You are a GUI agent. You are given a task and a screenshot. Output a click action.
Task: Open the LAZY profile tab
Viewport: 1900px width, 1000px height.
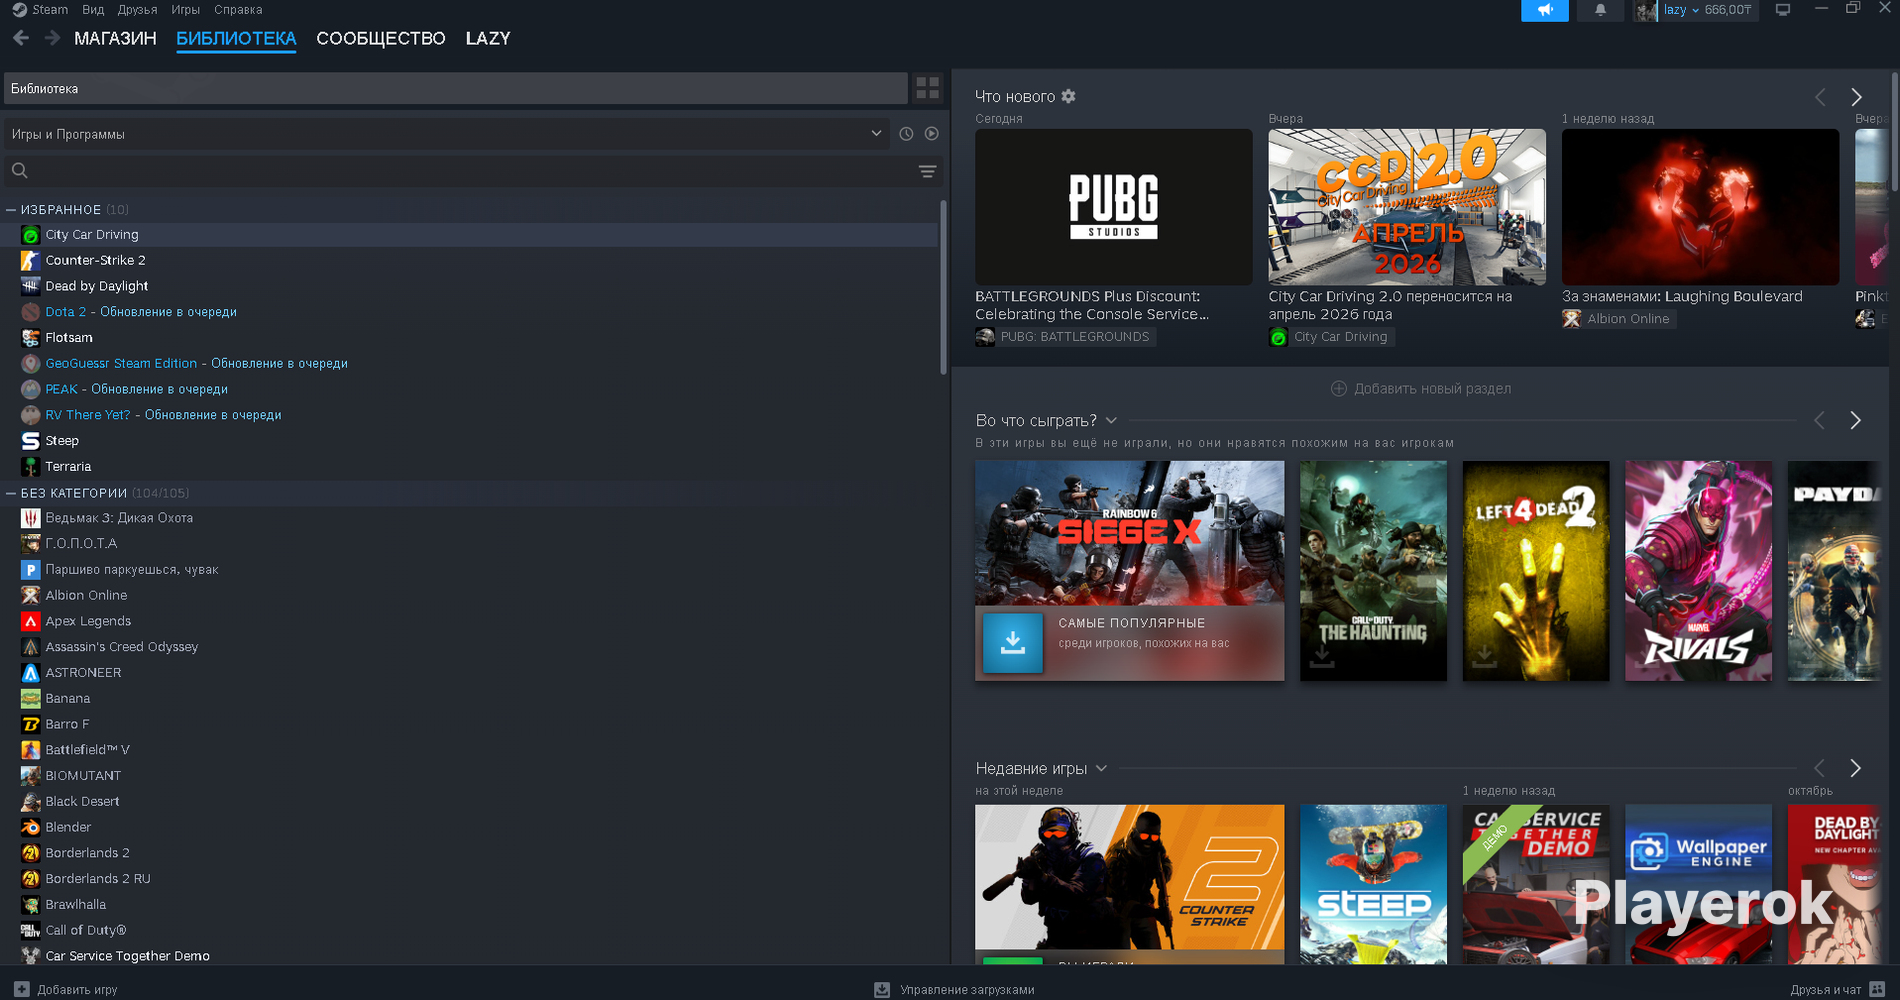[488, 39]
